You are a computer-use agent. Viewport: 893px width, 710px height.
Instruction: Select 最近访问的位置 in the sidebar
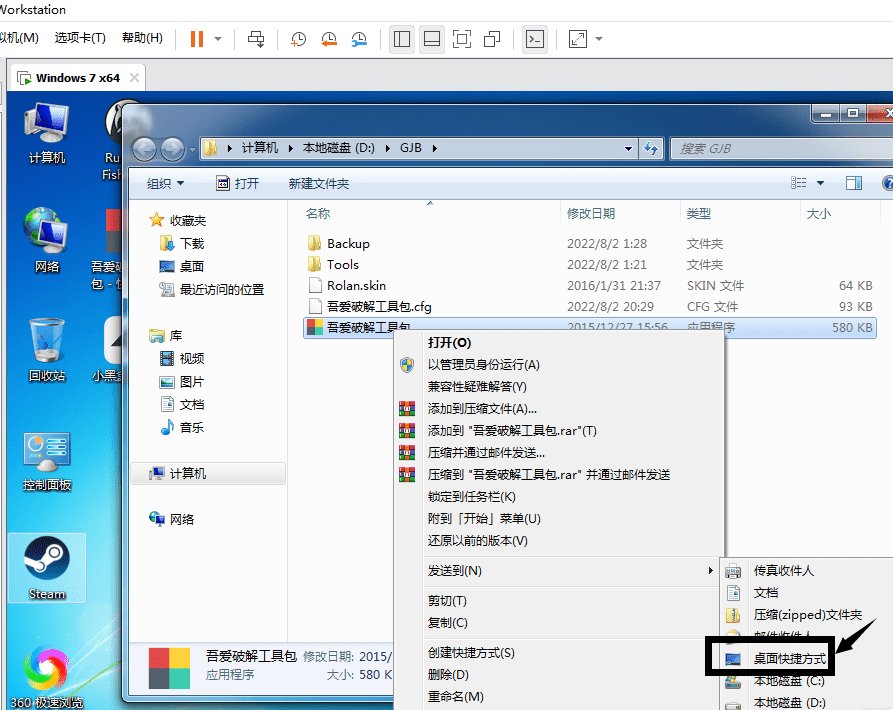(212, 290)
